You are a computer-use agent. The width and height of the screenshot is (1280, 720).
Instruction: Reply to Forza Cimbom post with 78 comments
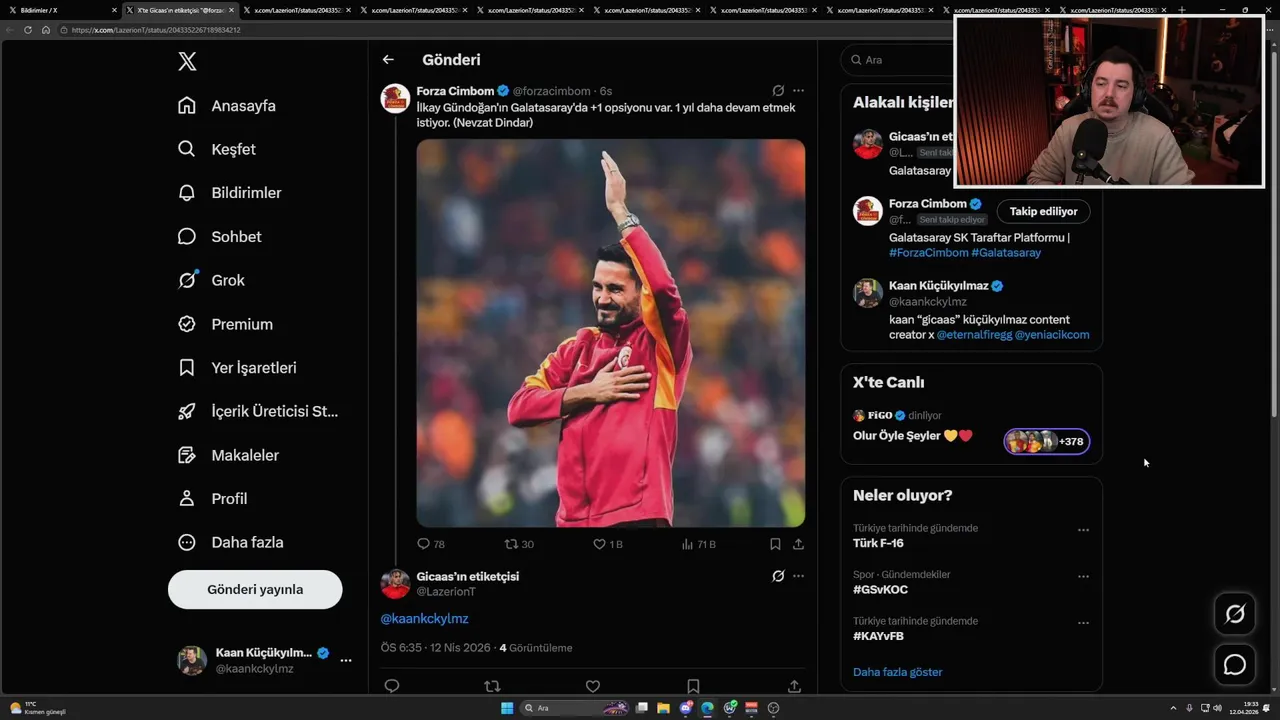tap(431, 544)
